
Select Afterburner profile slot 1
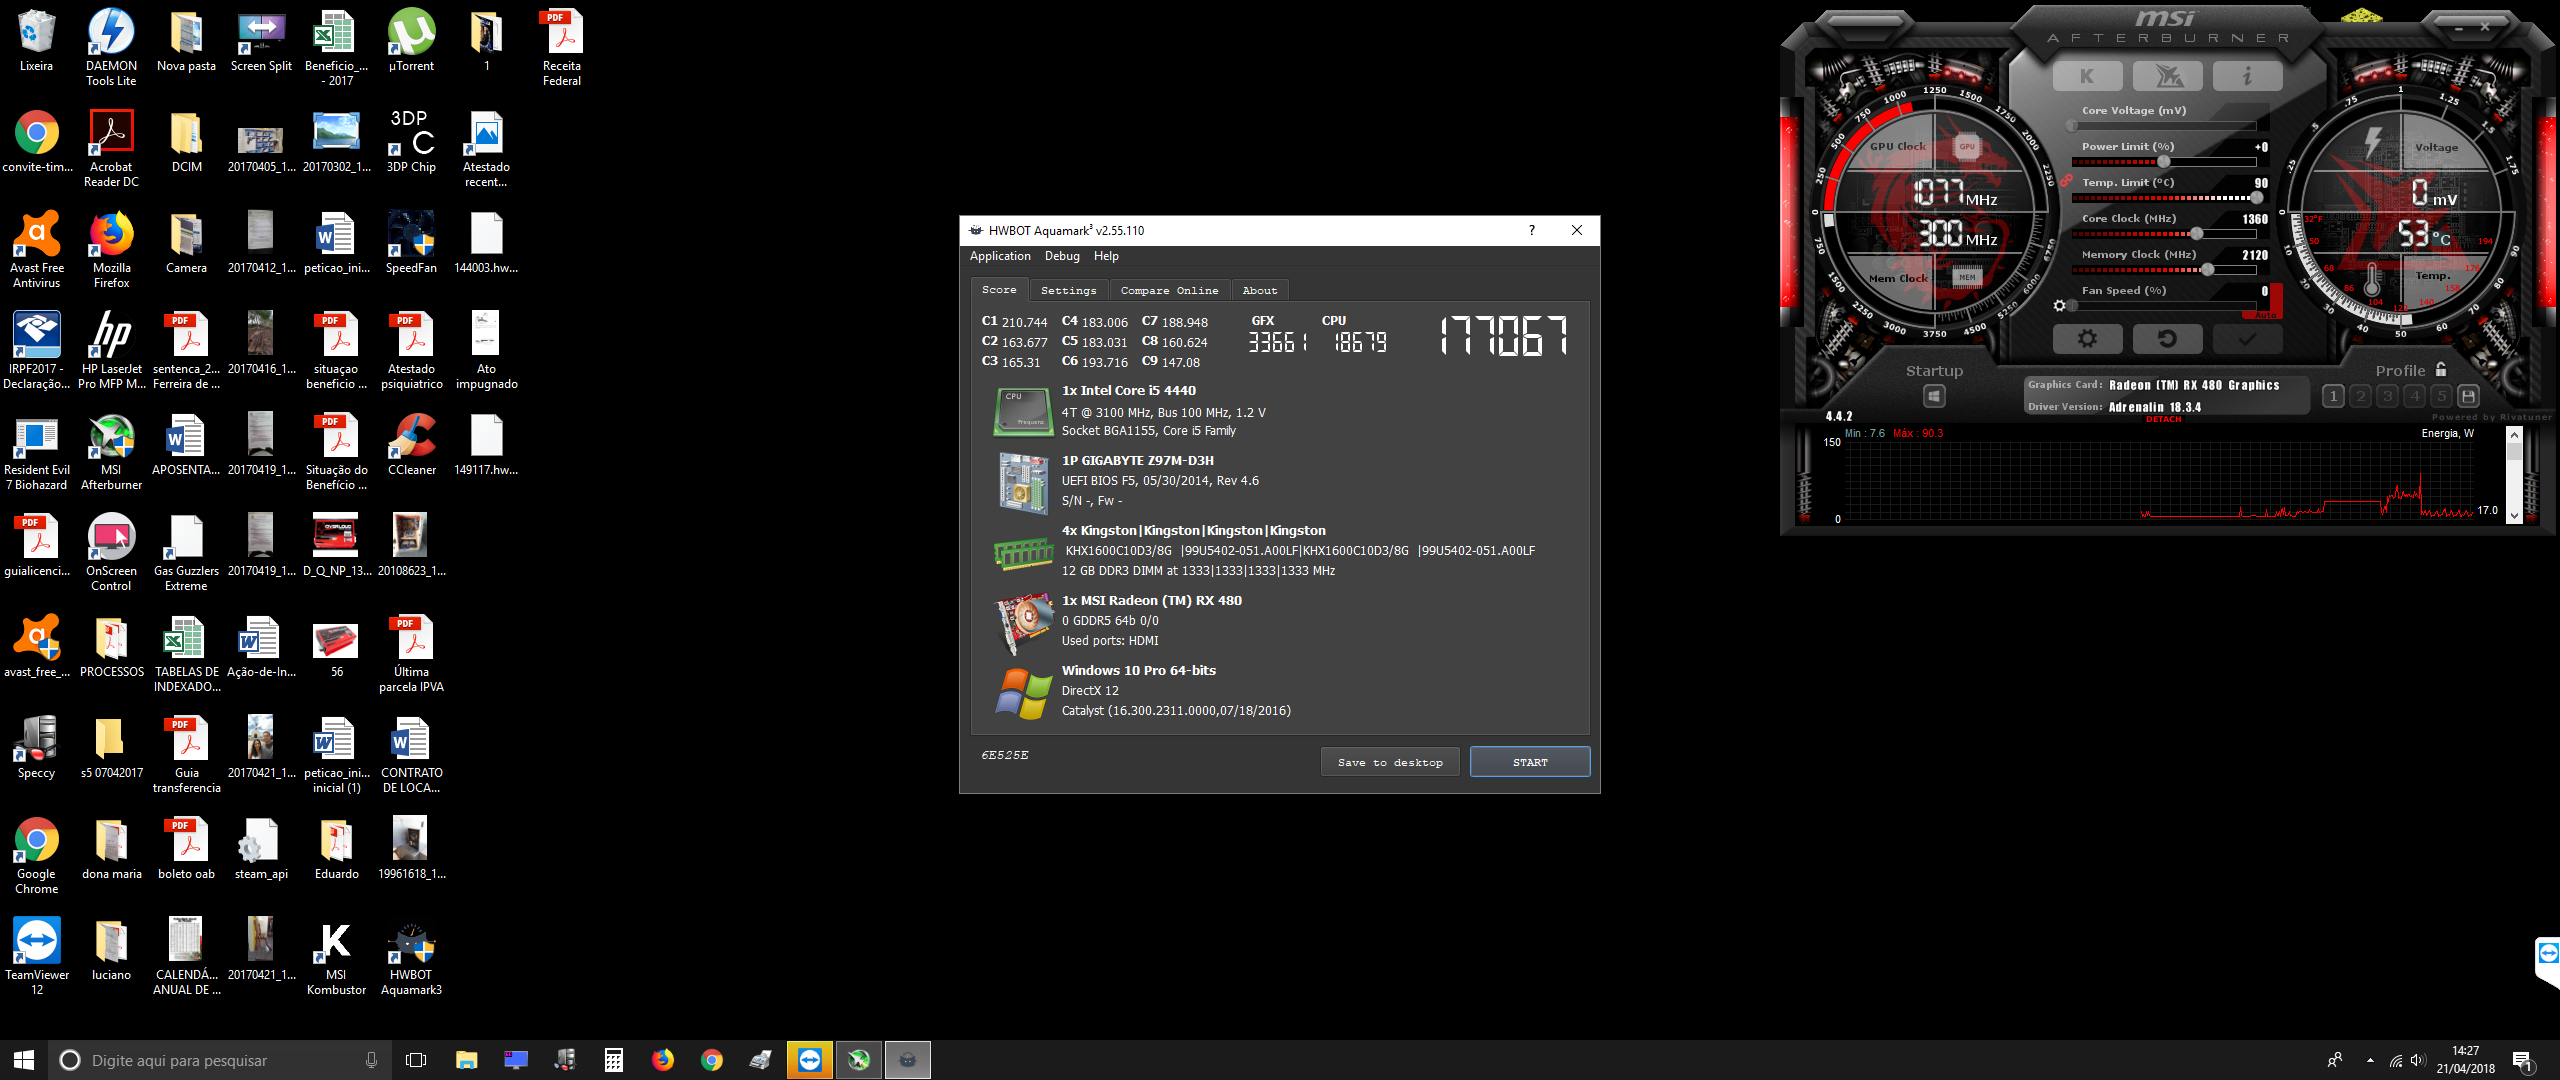(2333, 396)
